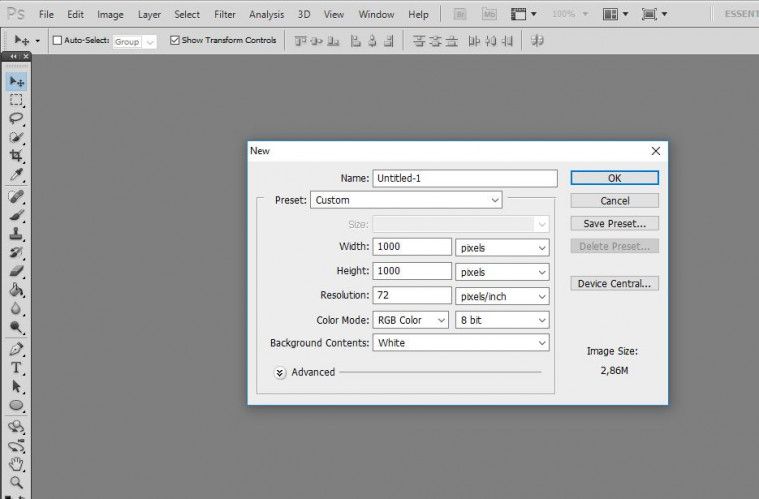759x499 pixels.
Task: Select the Type tool
Action: click(x=17, y=367)
